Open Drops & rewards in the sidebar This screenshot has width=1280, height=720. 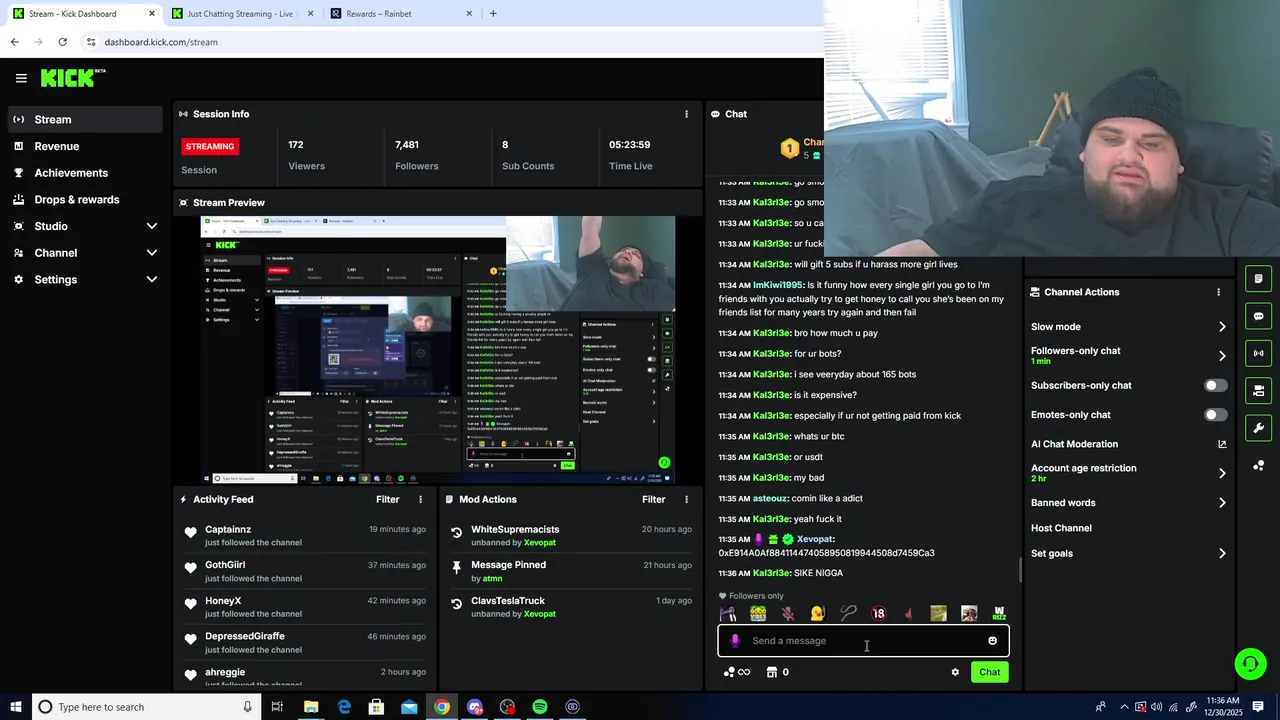pyautogui.click(x=84, y=200)
